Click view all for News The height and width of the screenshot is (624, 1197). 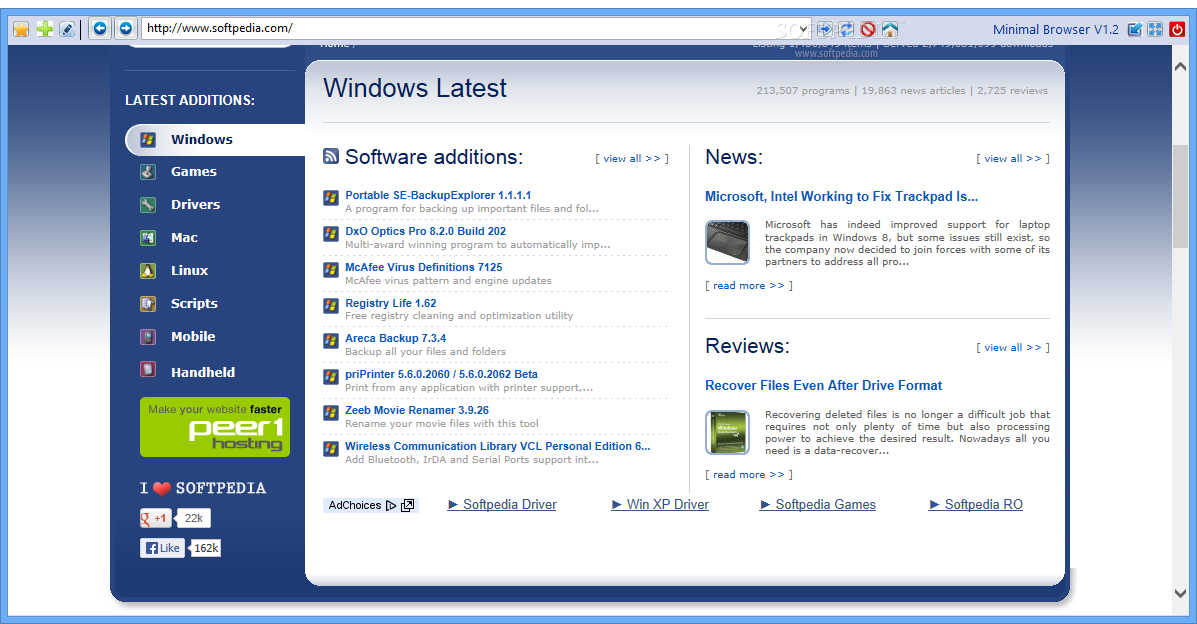[1013, 159]
